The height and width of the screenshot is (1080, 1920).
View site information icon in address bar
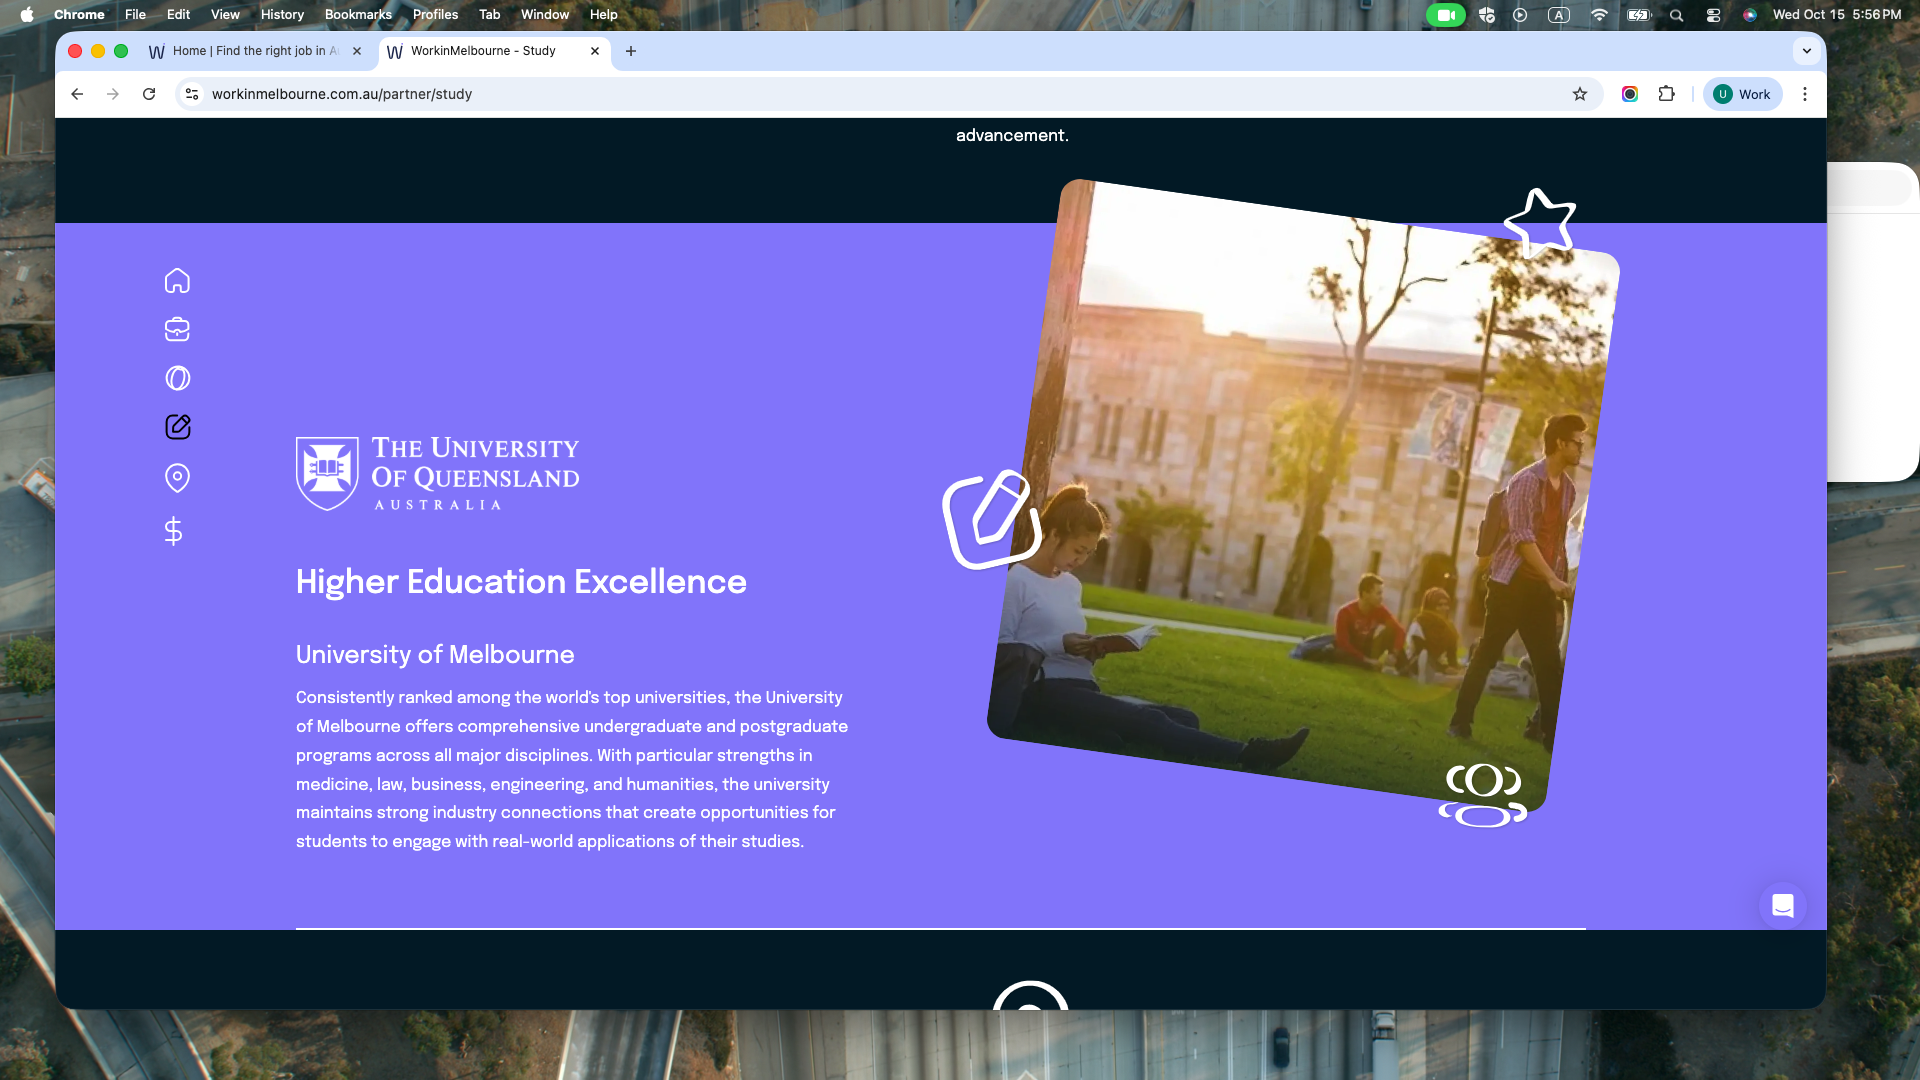[192, 94]
